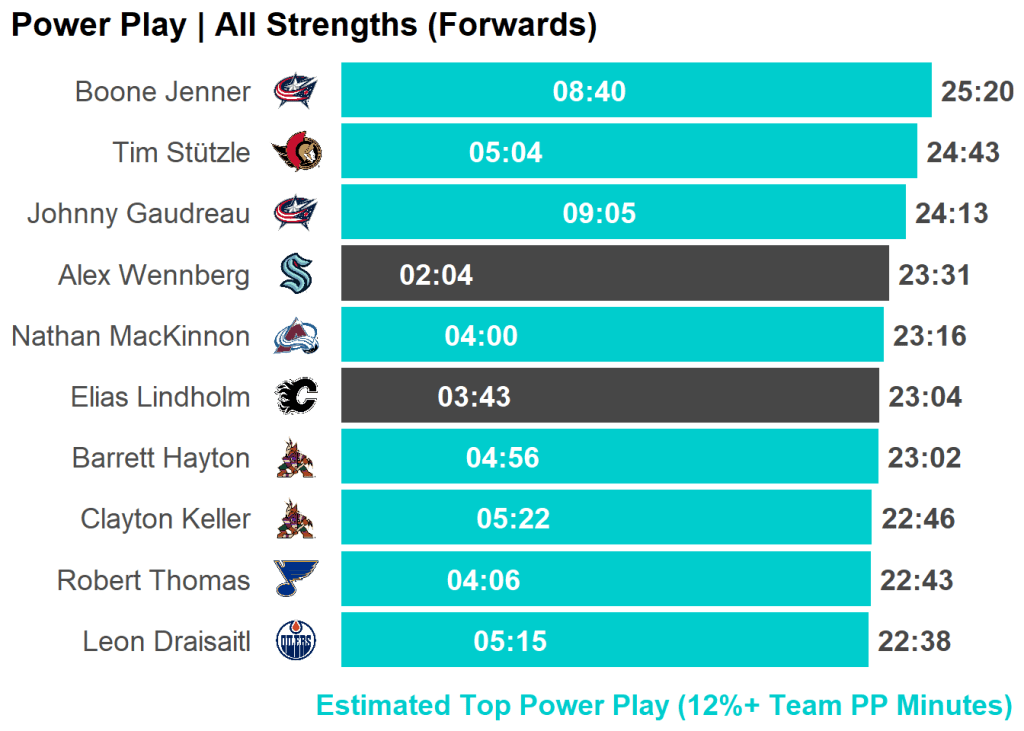
Task: Click the Estimated Top Power Play legend text
Action: click(664, 706)
